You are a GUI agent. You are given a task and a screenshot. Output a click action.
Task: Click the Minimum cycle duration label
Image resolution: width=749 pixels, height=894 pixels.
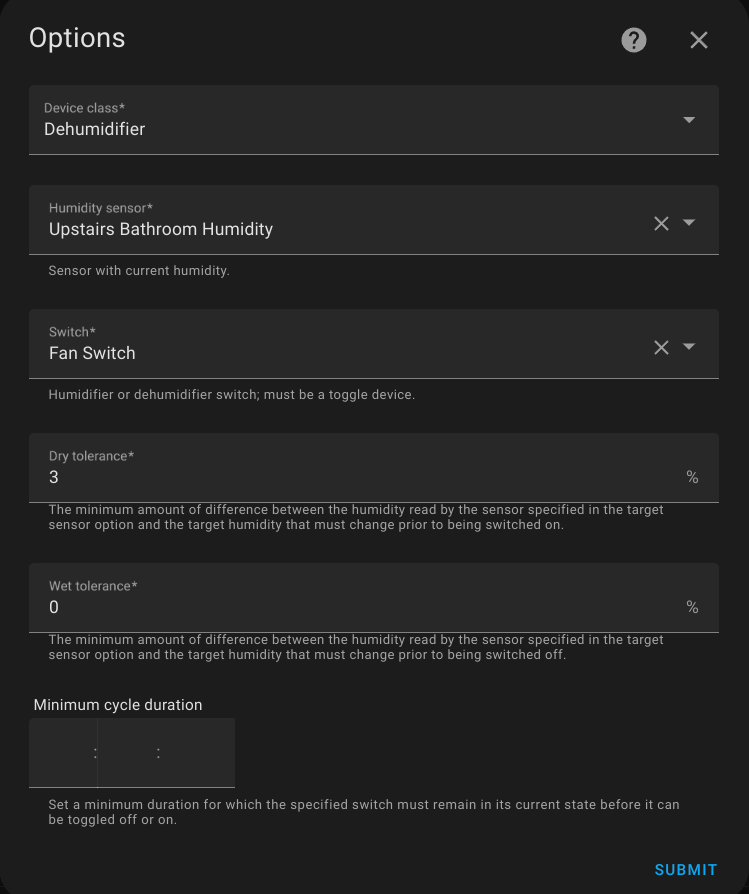click(x=118, y=705)
